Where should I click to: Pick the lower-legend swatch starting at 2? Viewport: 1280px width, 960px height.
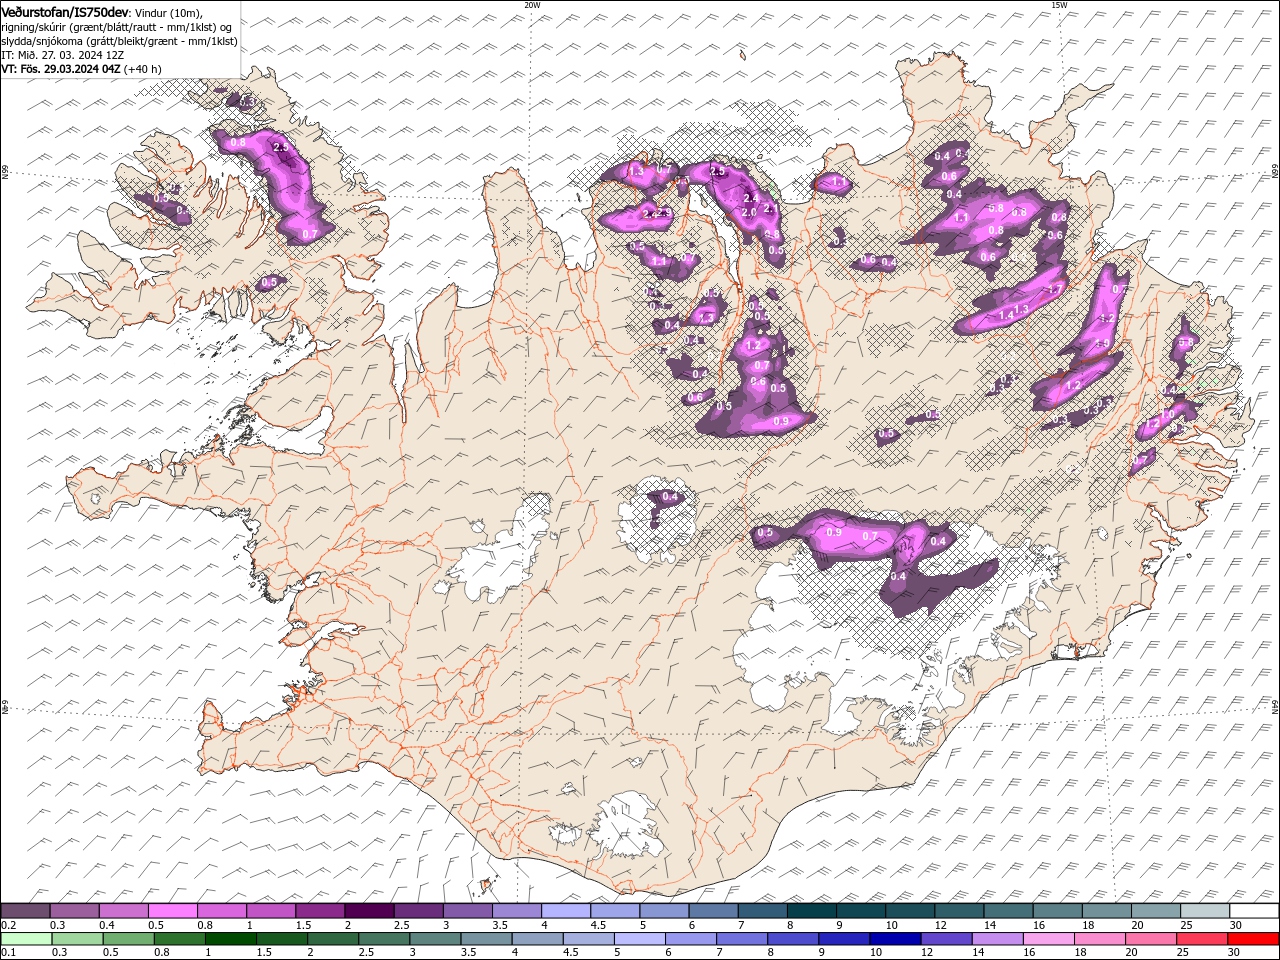(x=332, y=939)
